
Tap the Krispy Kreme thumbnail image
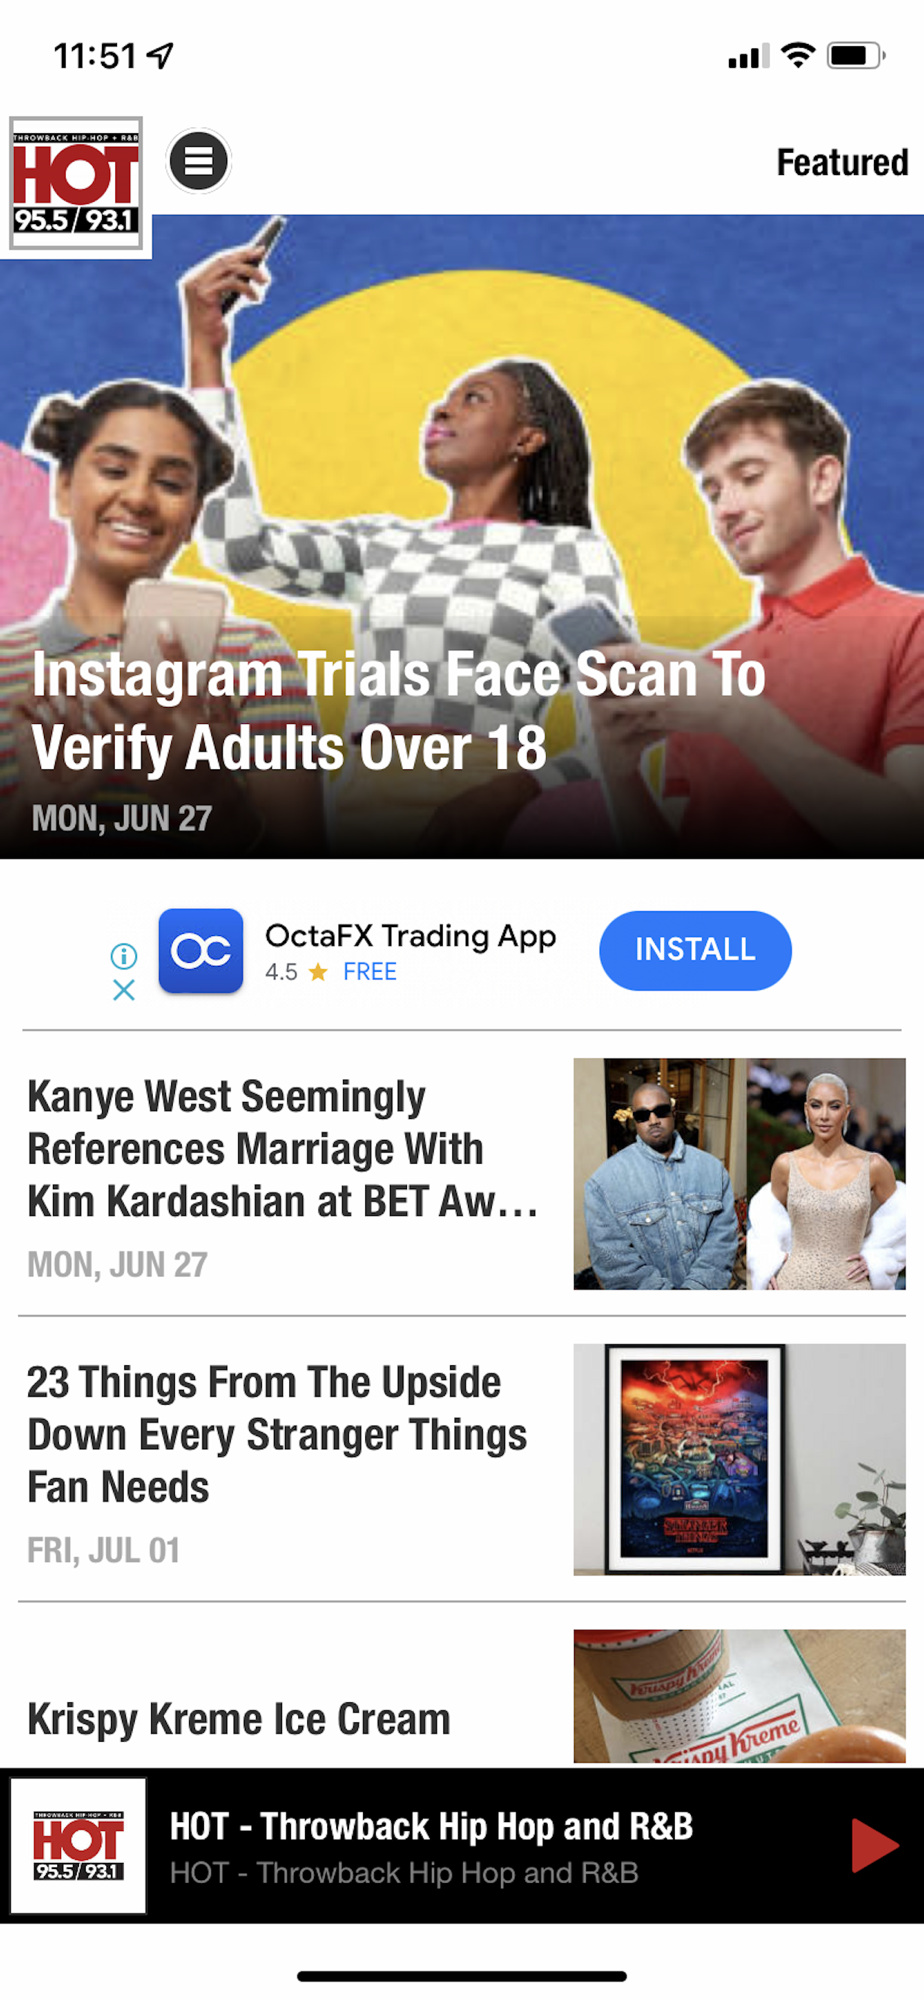point(739,1696)
